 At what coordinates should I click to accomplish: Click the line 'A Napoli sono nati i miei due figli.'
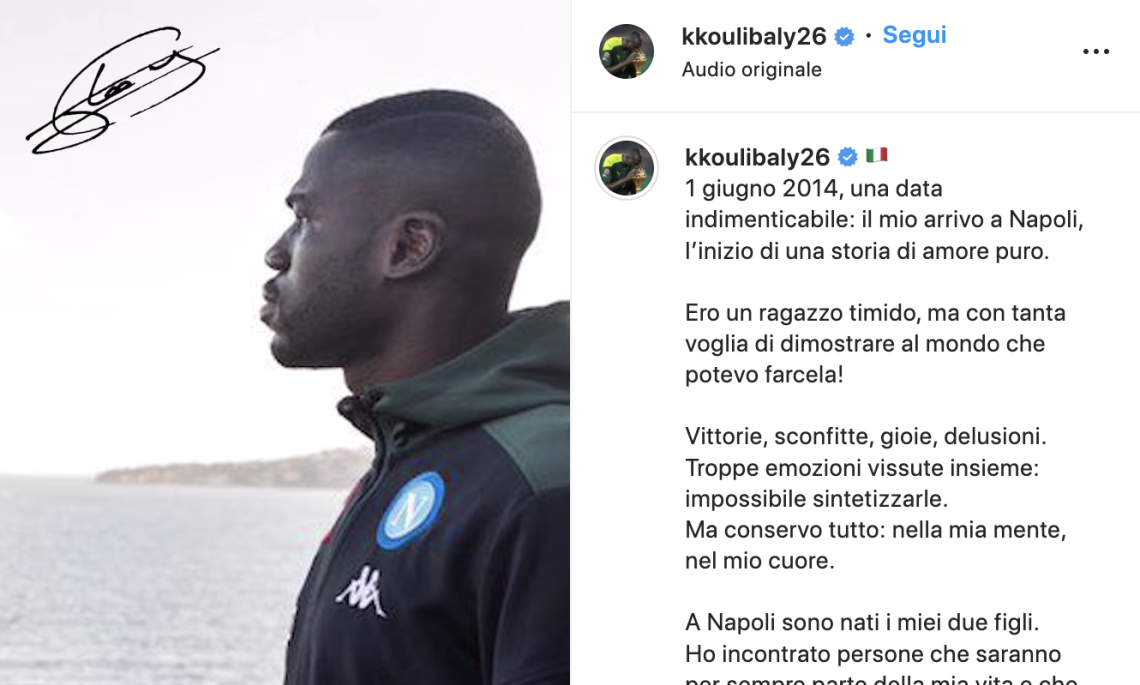point(862,622)
